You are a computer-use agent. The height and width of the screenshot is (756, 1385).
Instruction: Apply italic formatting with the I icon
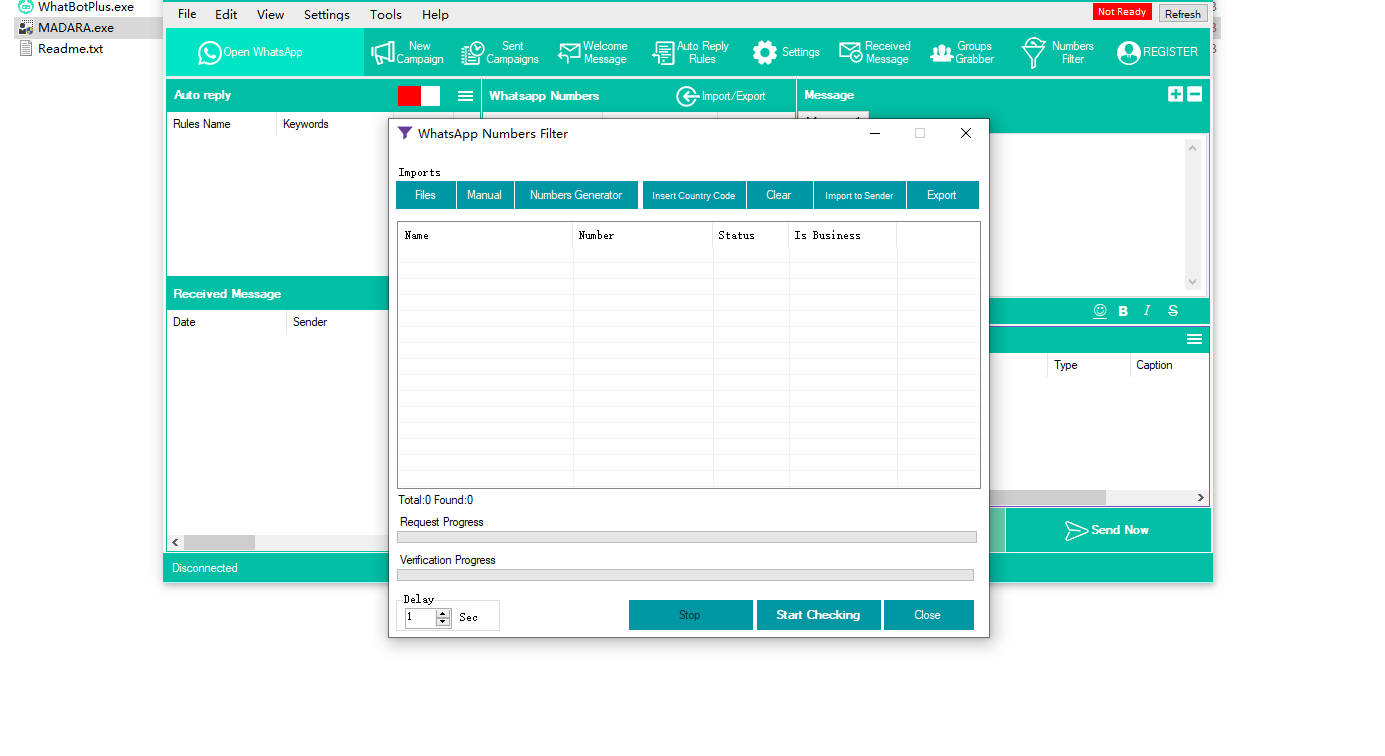pos(1147,311)
